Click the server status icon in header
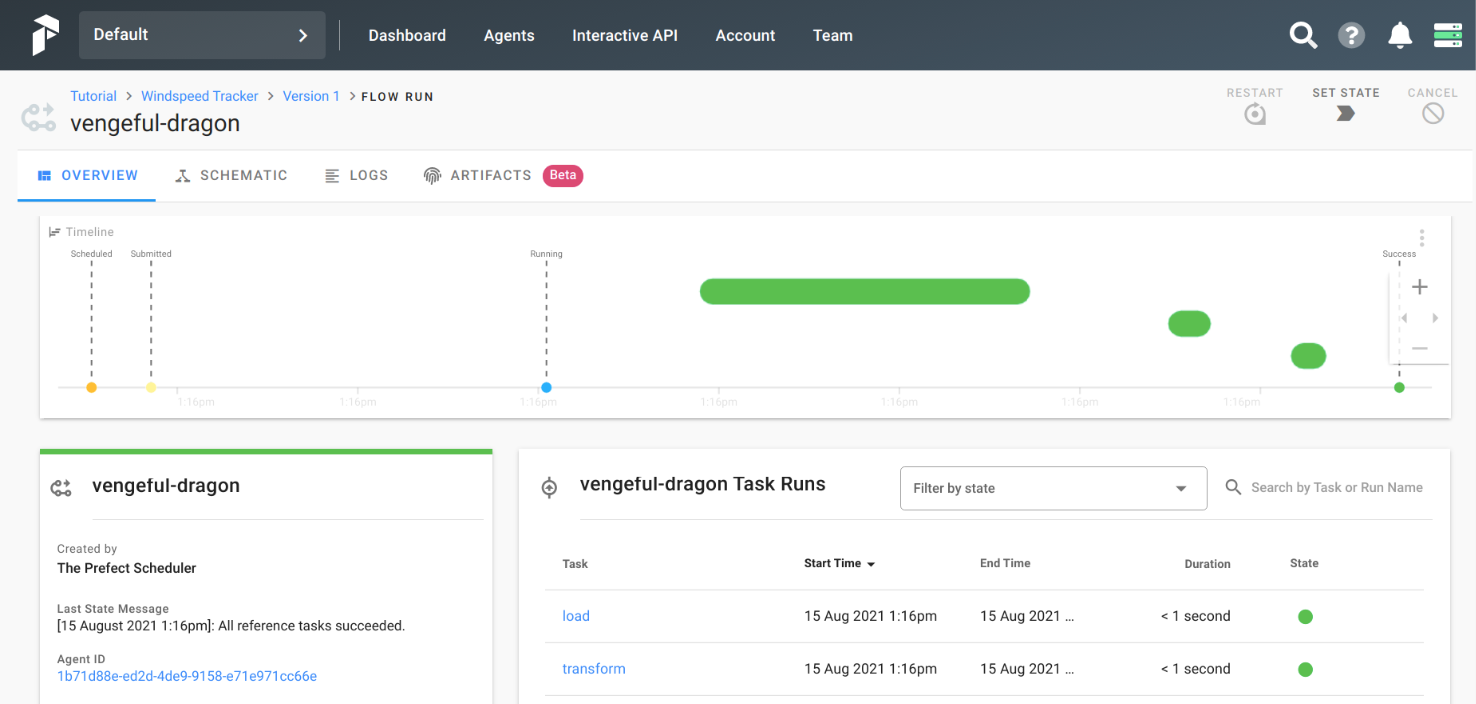The image size is (1476, 704). pyautogui.click(x=1447, y=36)
